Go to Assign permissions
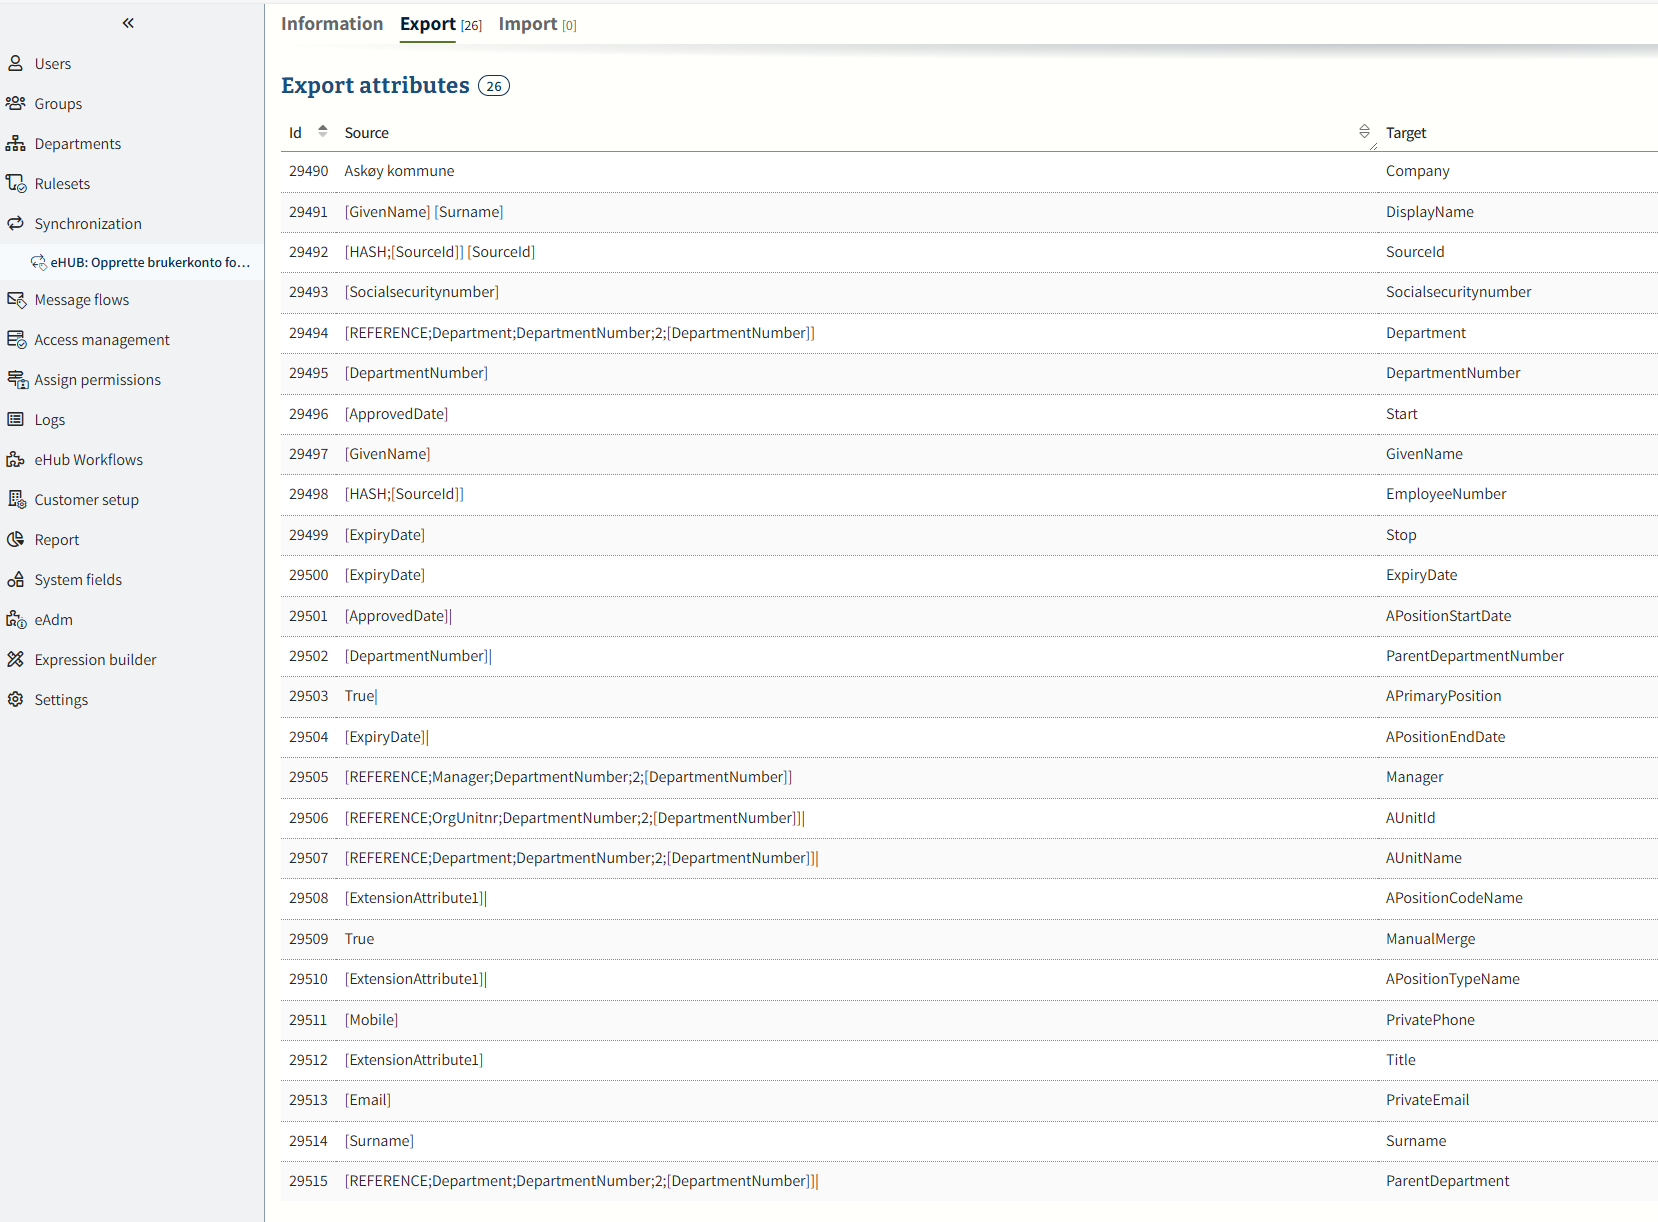1658x1222 pixels. 97,380
